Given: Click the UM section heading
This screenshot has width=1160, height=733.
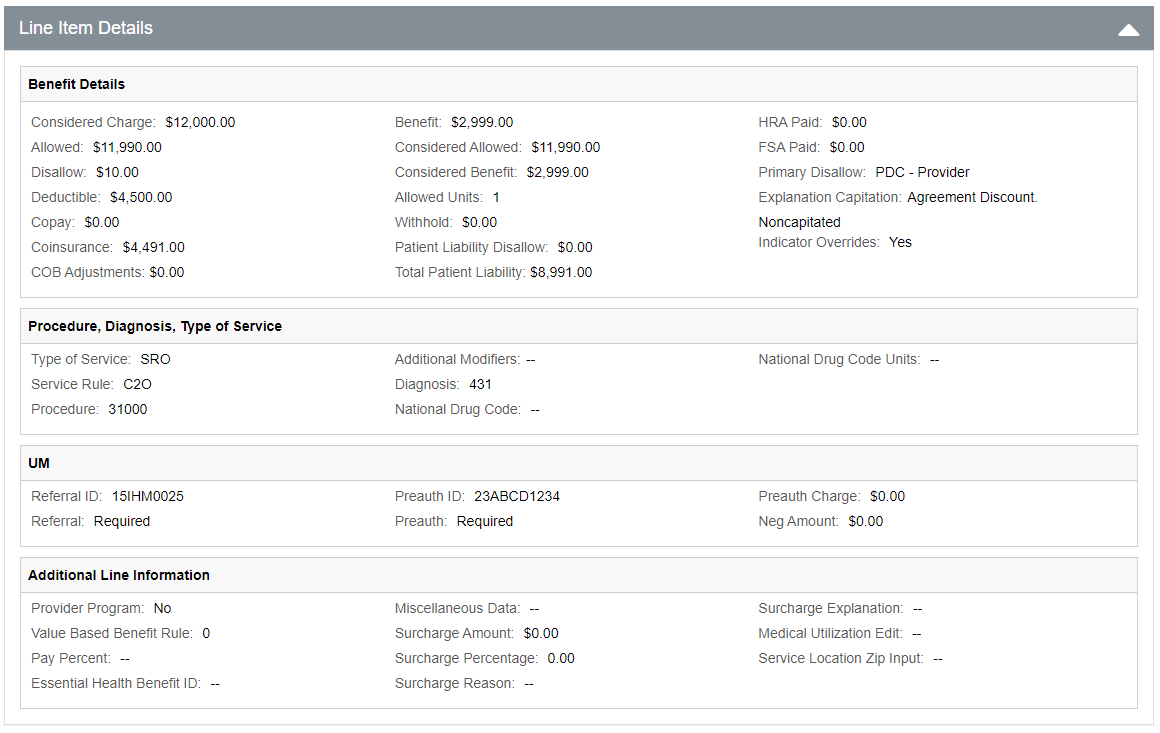Looking at the screenshot, I should 39,463.
